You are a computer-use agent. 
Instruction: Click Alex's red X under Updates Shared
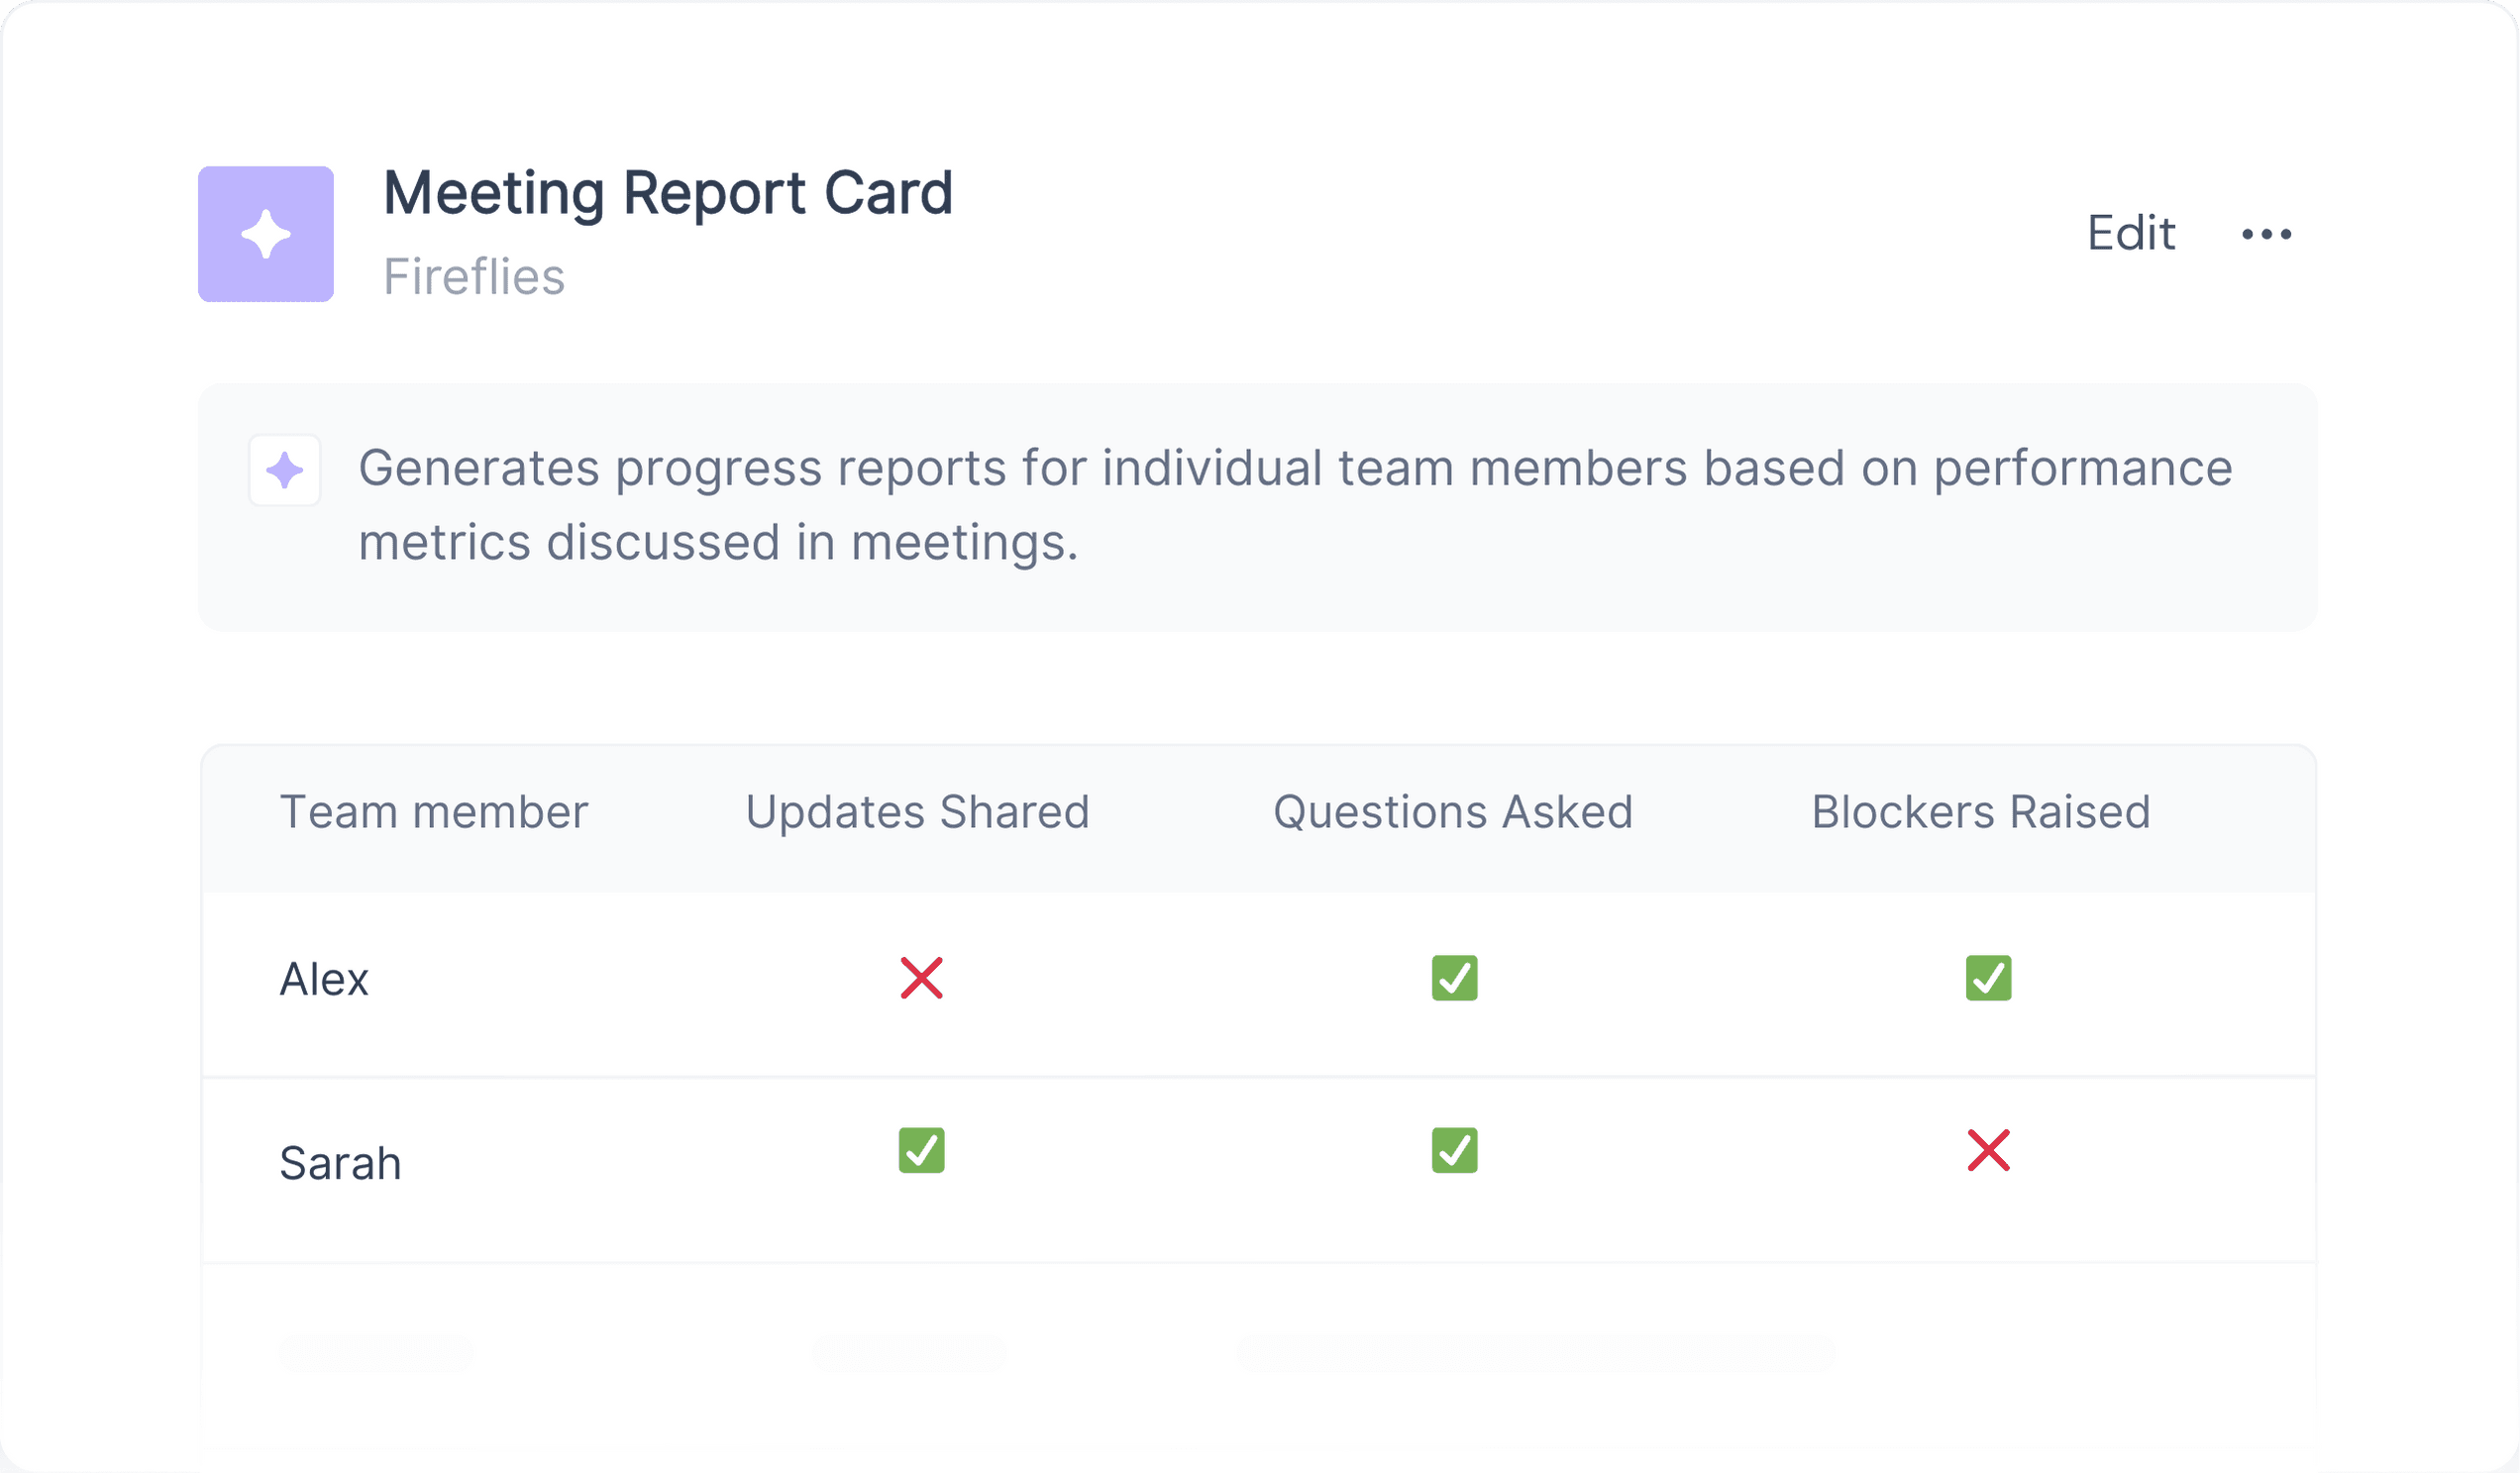pos(921,978)
